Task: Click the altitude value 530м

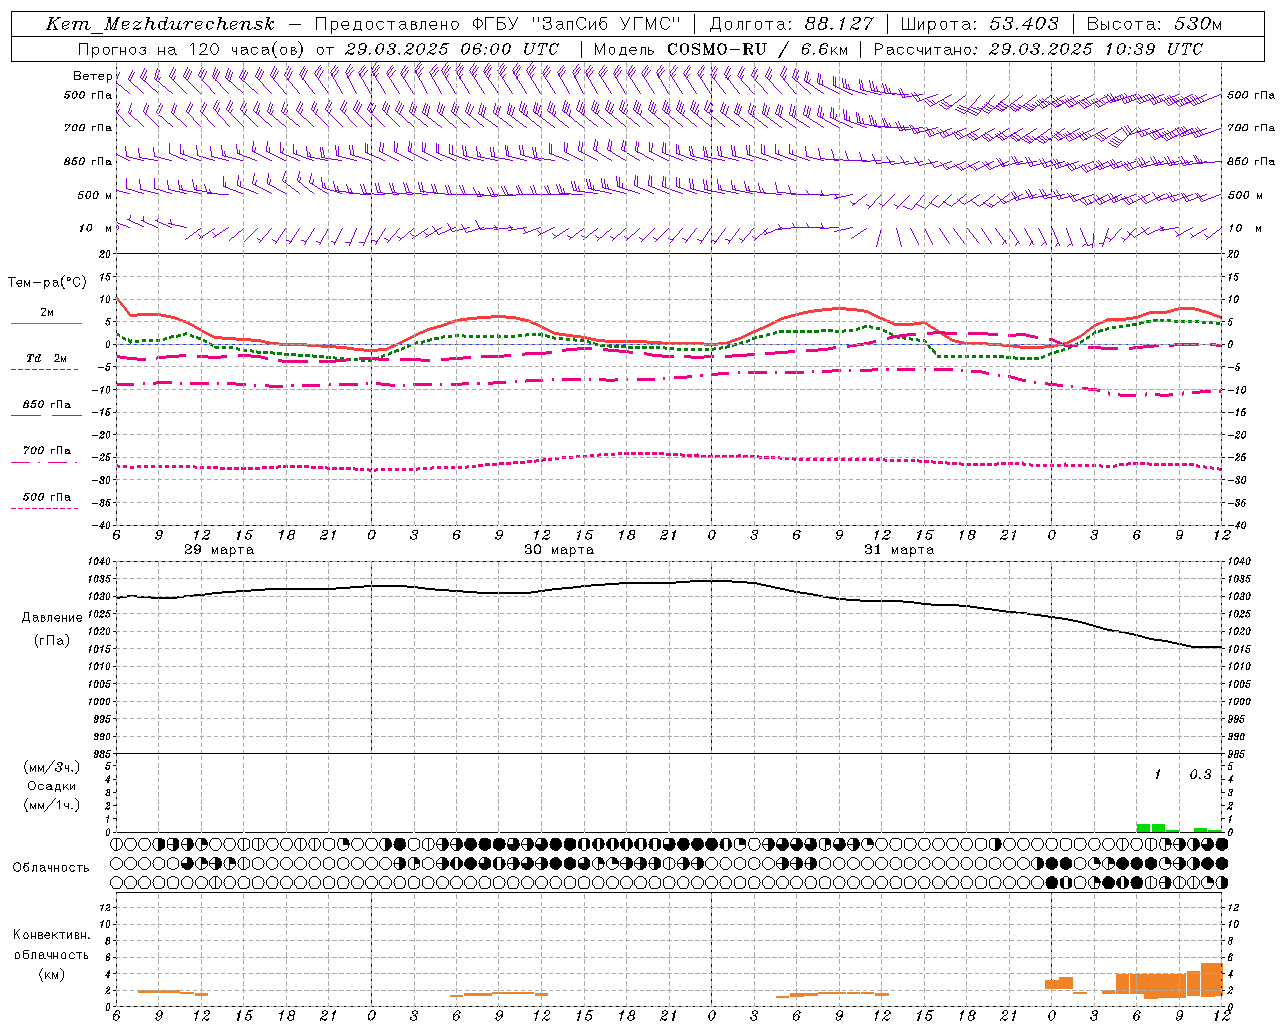Action: 1196,24
